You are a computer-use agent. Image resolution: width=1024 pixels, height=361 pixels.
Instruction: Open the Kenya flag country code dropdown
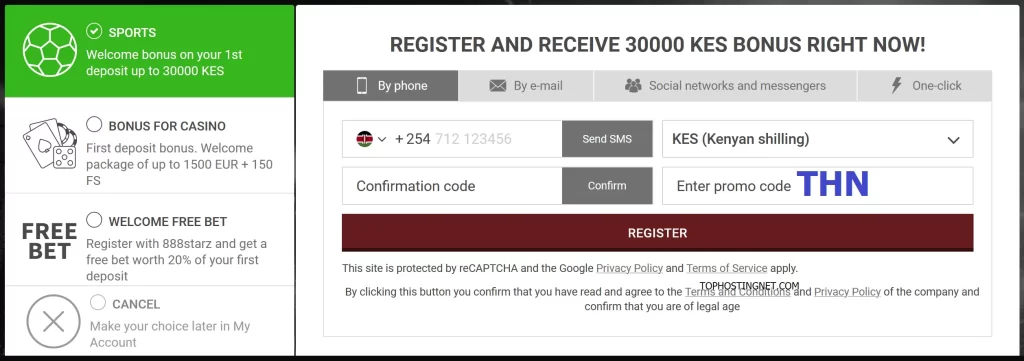(372, 139)
